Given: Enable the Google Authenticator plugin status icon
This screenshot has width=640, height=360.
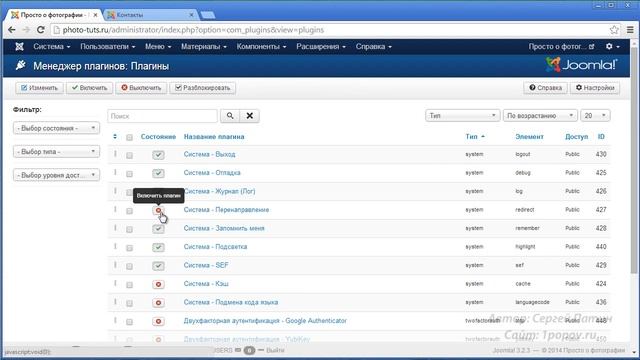Looking at the screenshot, I should 158,321.
